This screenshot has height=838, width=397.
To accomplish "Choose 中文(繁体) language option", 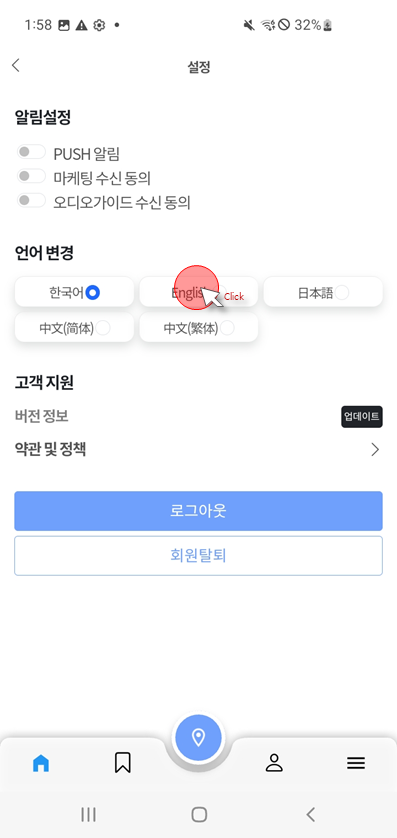I will pyautogui.click(x=199, y=328).
